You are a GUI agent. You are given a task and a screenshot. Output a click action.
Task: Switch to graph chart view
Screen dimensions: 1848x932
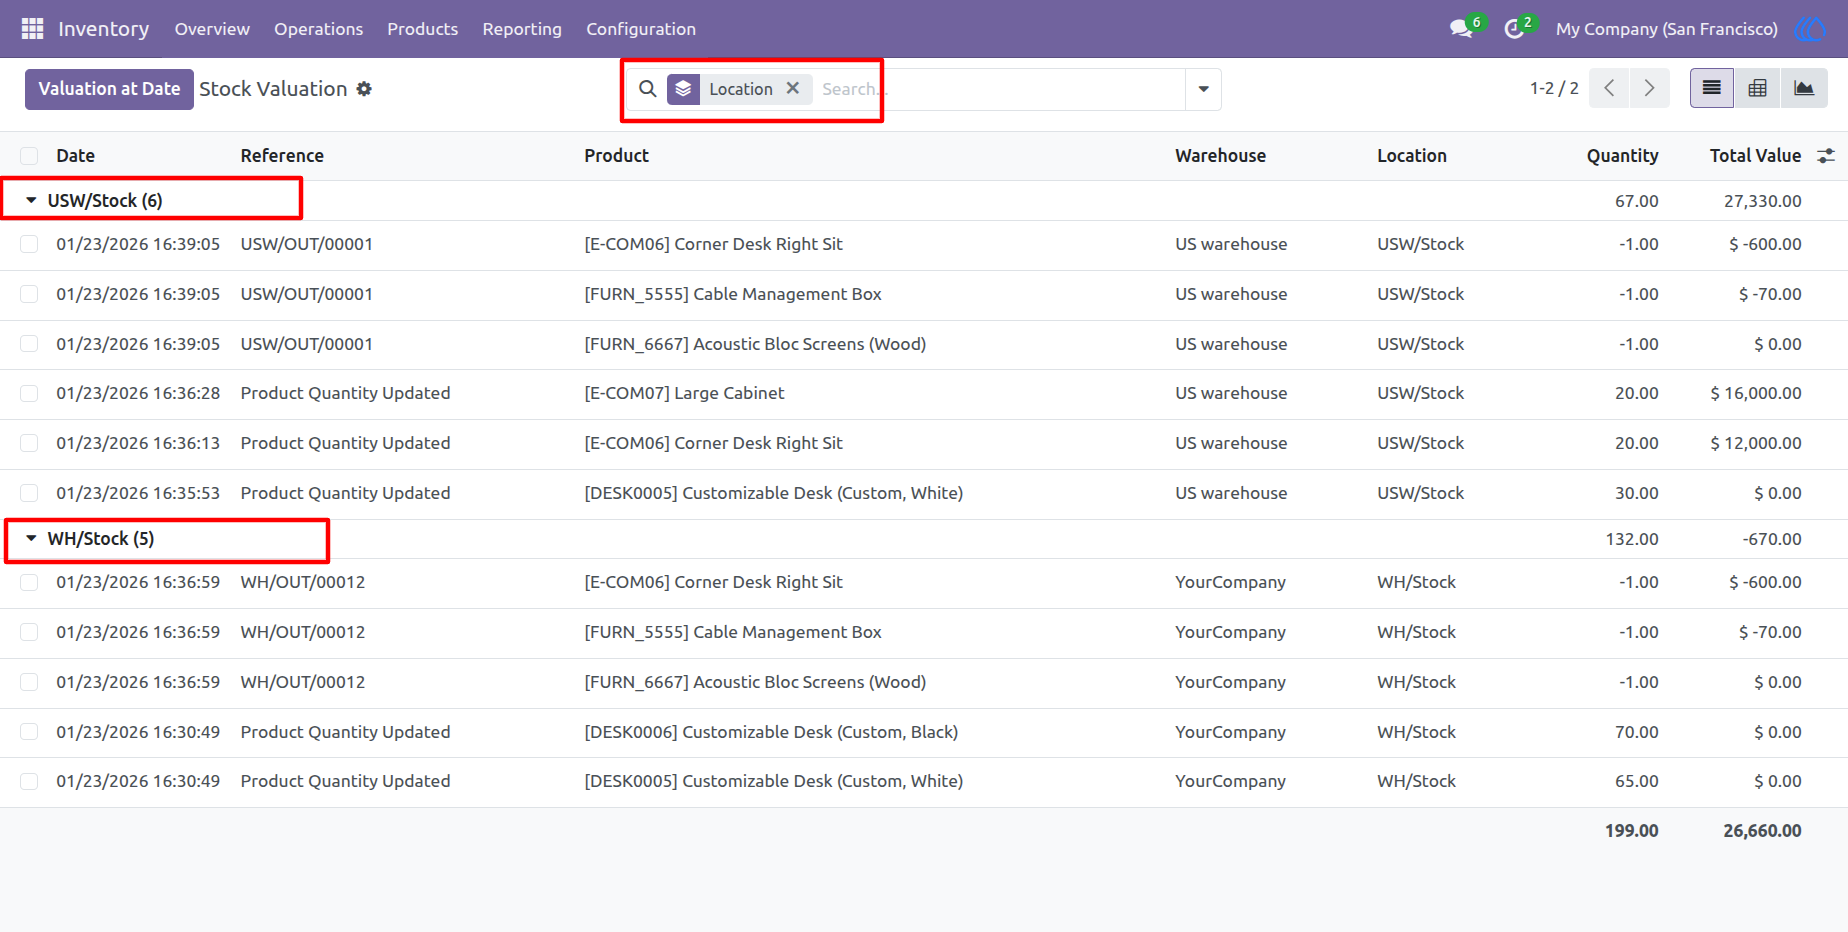(1803, 89)
